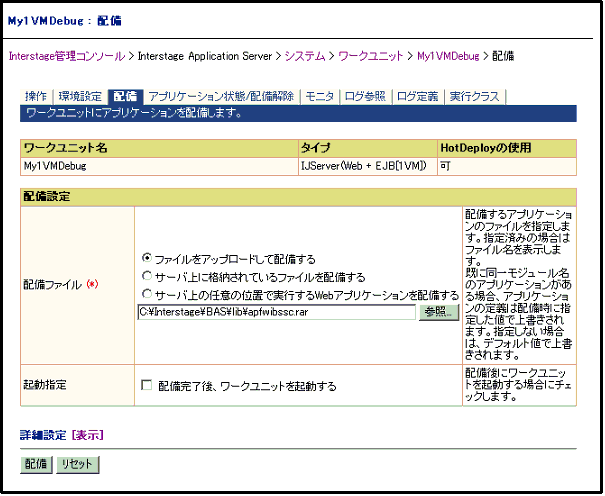Click the ワークユニット名 column header

(x=159, y=148)
